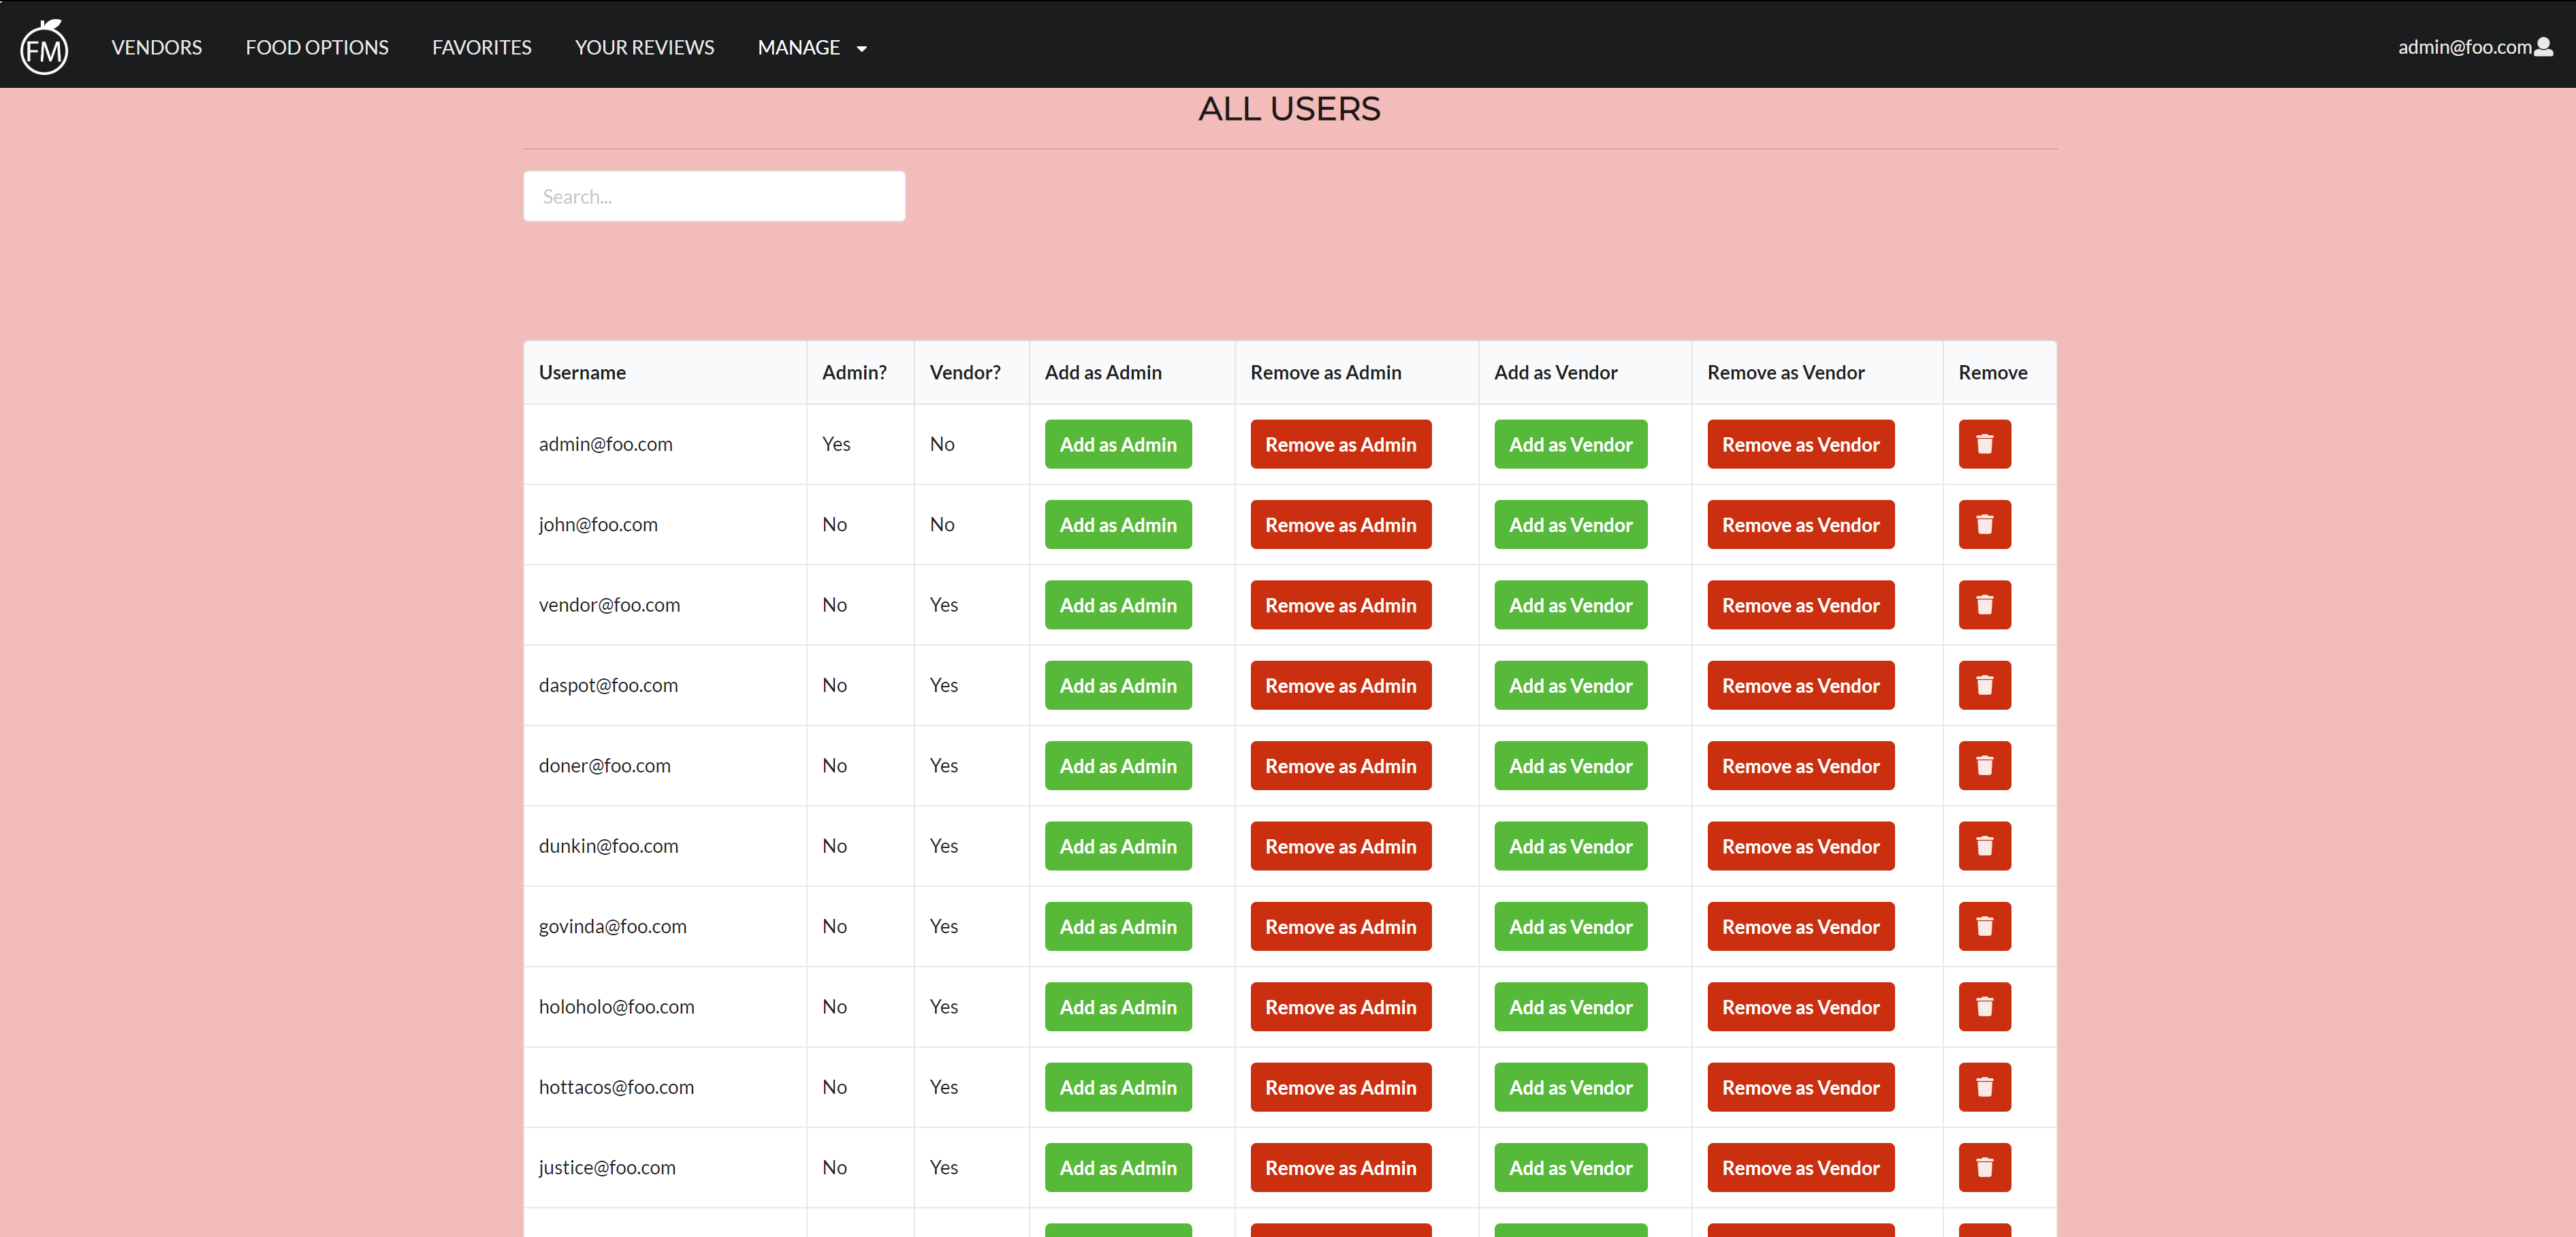The width and height of the screenshot is (2576, 1237).
Task: Click the ALL USERS page heading
Action: pos(1289,109)
